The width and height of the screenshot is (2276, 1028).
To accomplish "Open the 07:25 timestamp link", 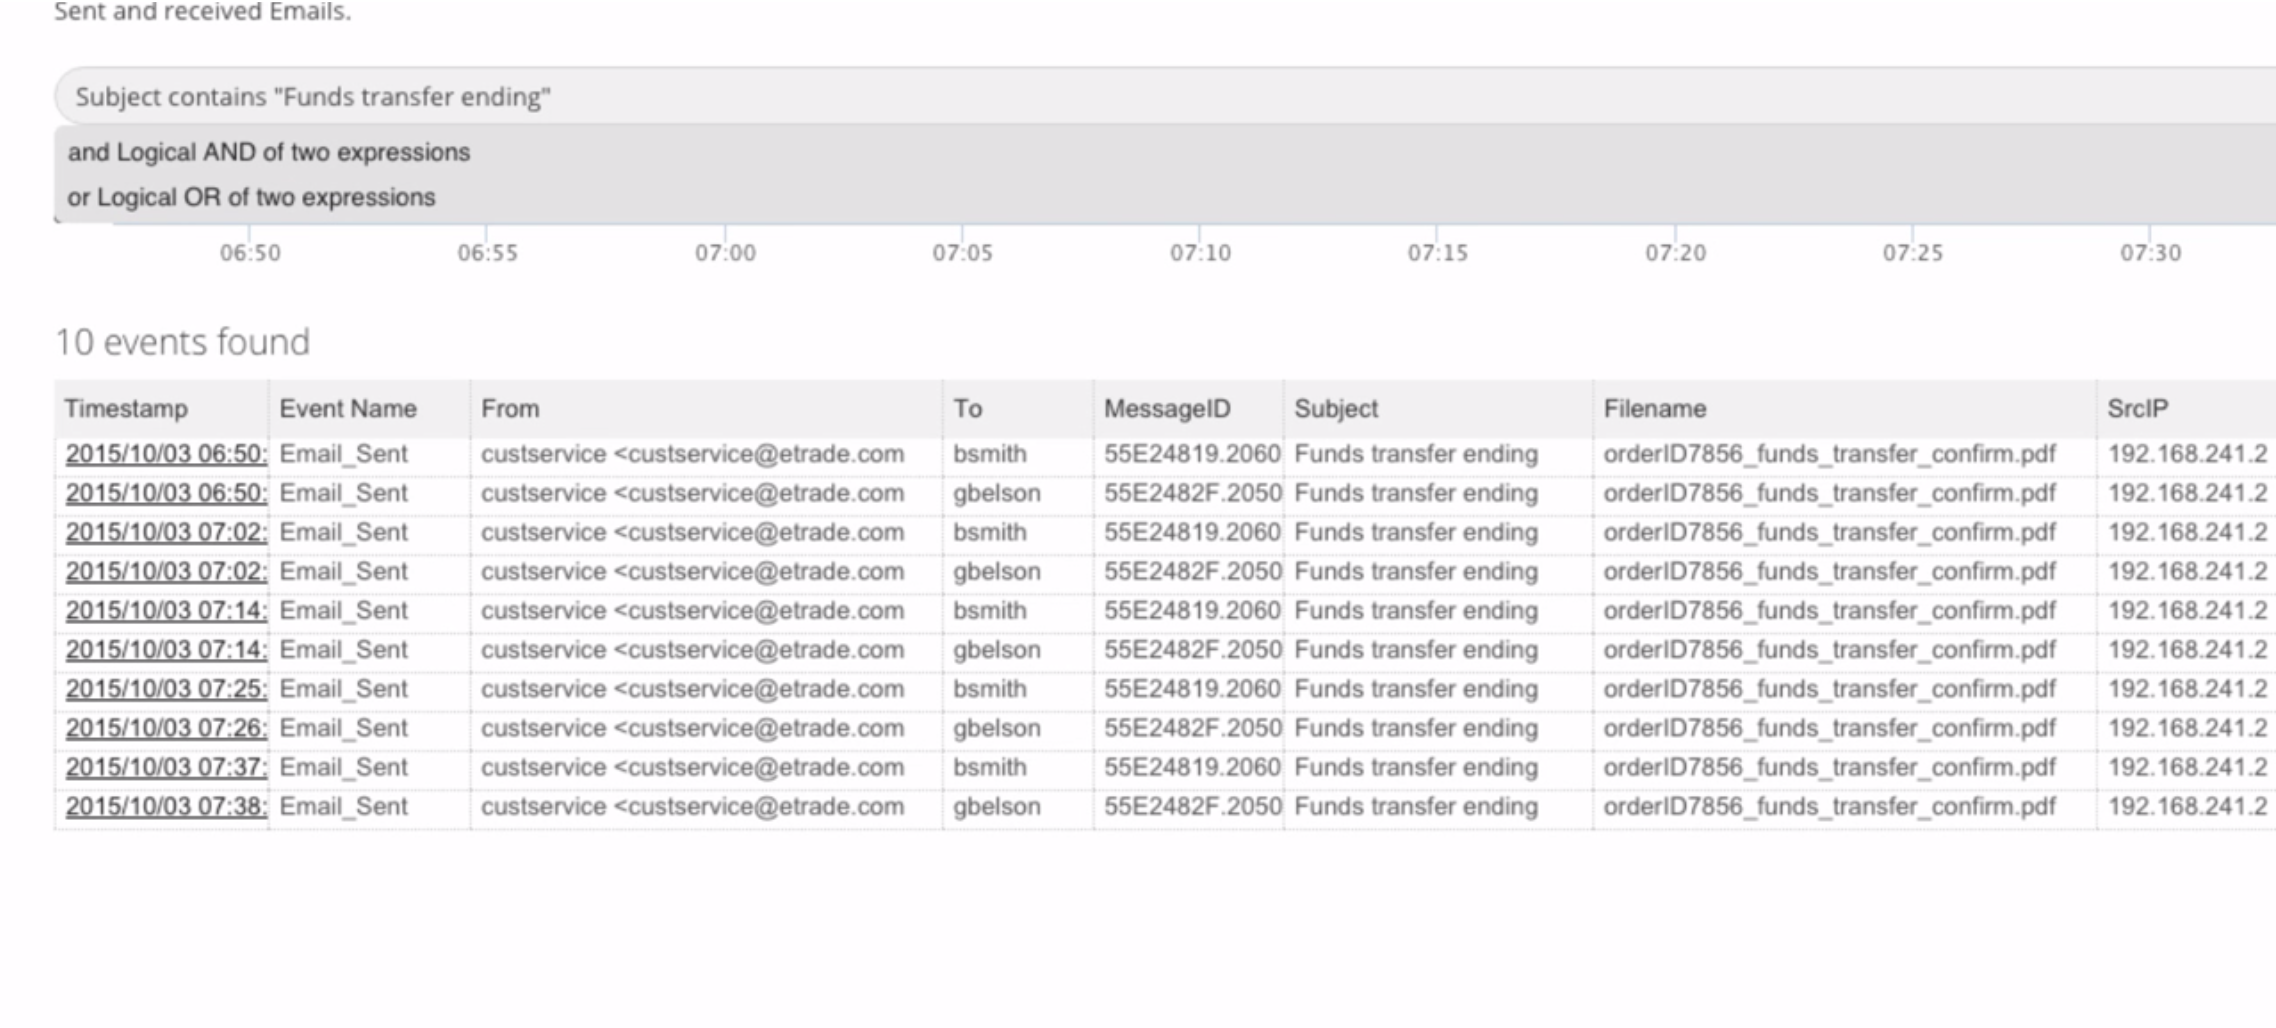I will (x=166, y=689).
